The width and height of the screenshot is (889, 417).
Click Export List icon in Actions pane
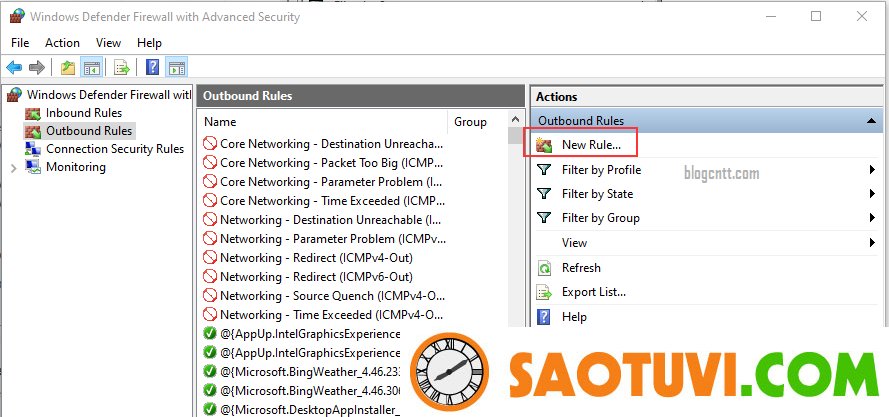(544, 293)
